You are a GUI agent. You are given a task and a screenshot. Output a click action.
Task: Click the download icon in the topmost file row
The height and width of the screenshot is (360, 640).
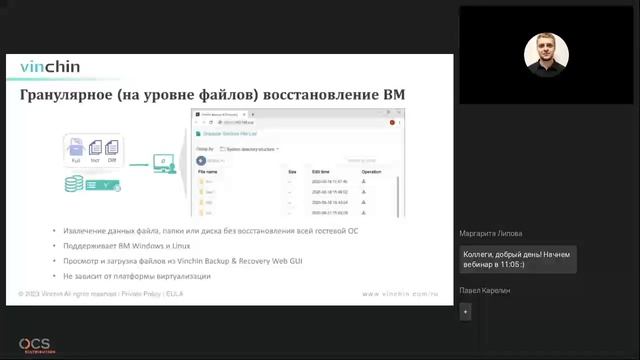tap(364, 181)
